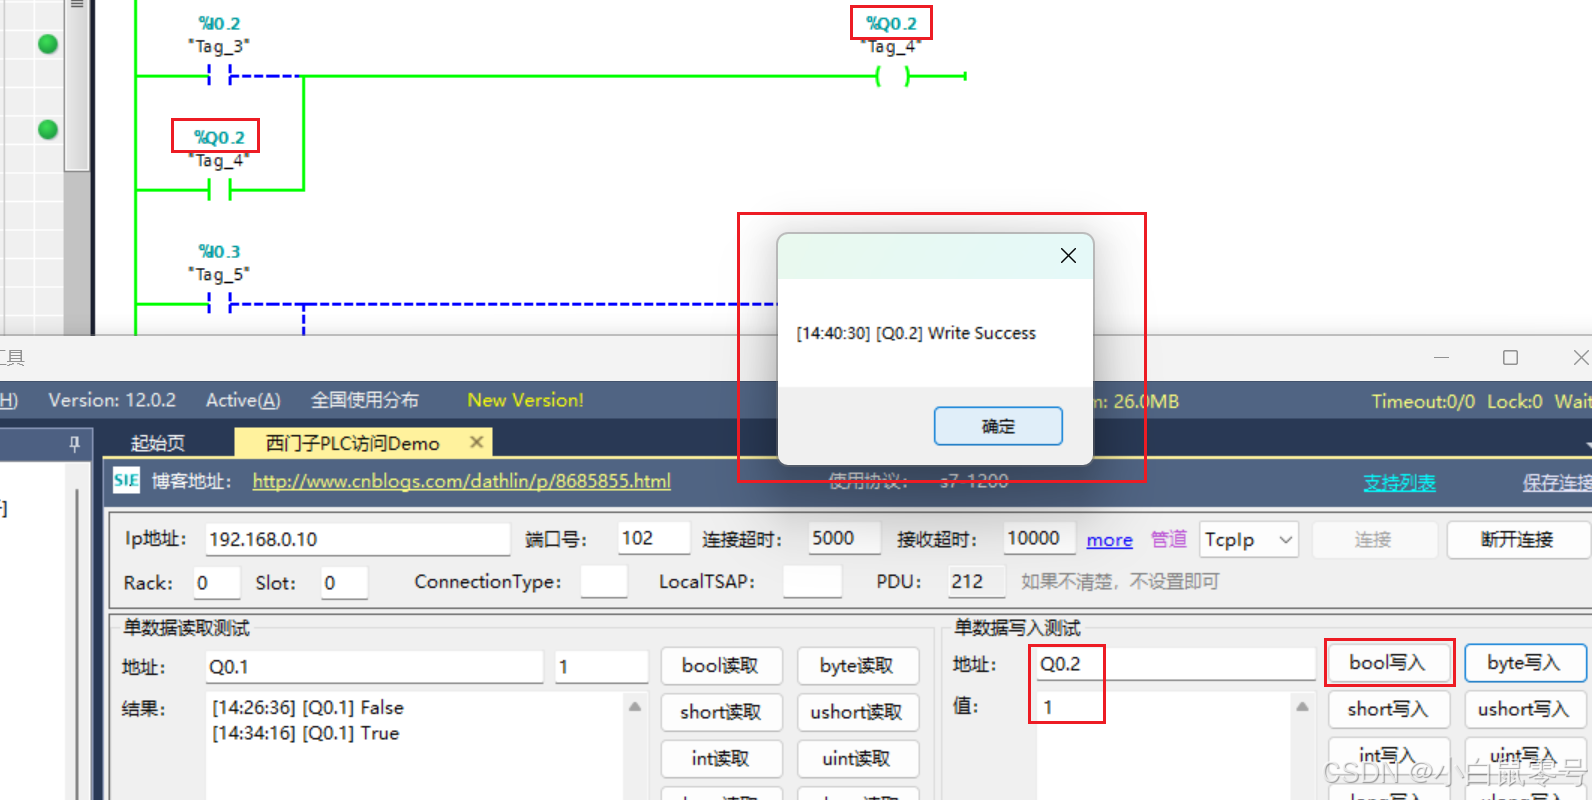Click the ushort读取 button

(857, 712)
